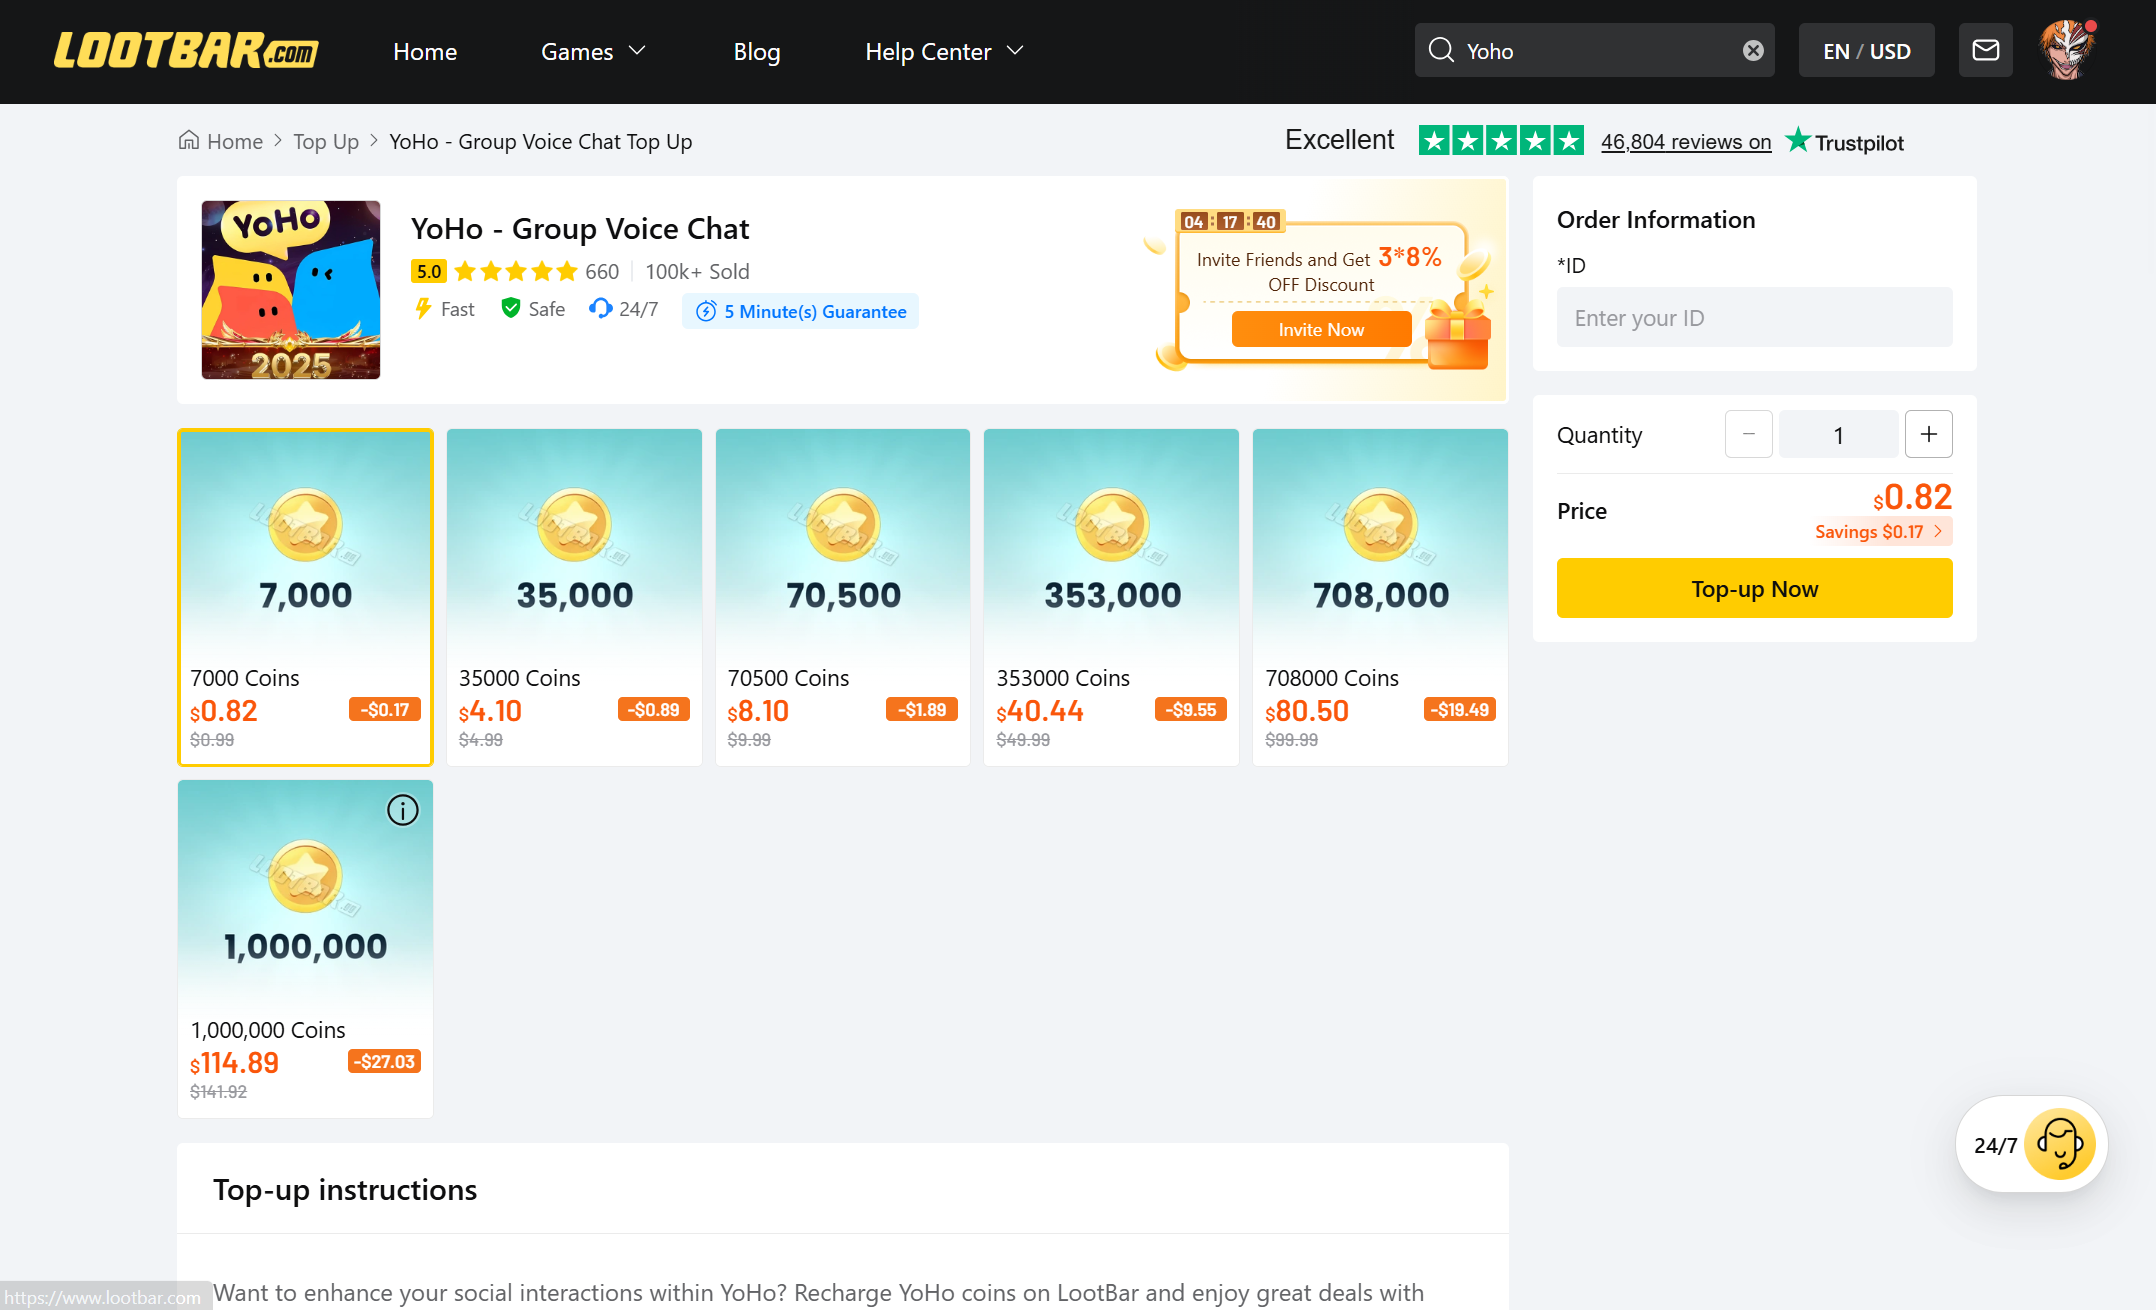Decrease quantity with minus button
Screen dimensions: 2156x1310
1748,434
